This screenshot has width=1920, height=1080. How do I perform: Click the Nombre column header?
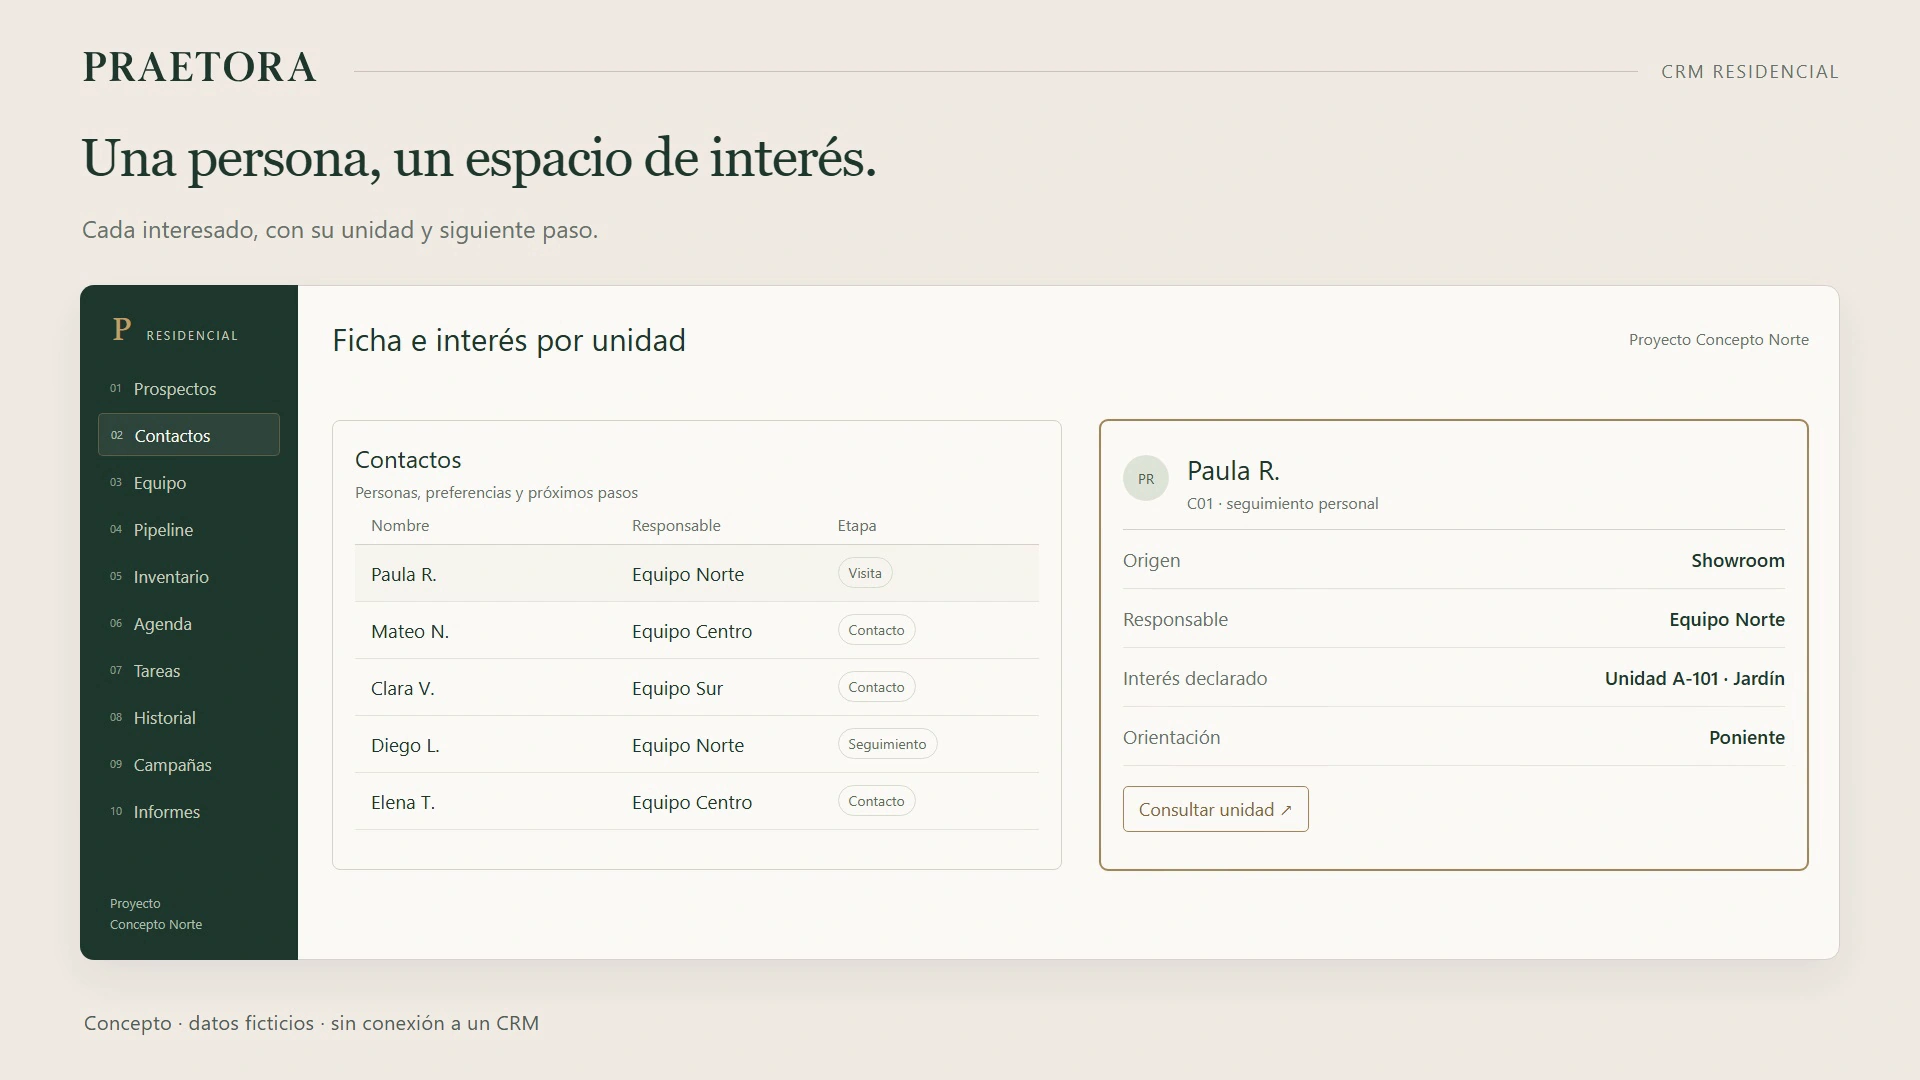tap(400, 525)
